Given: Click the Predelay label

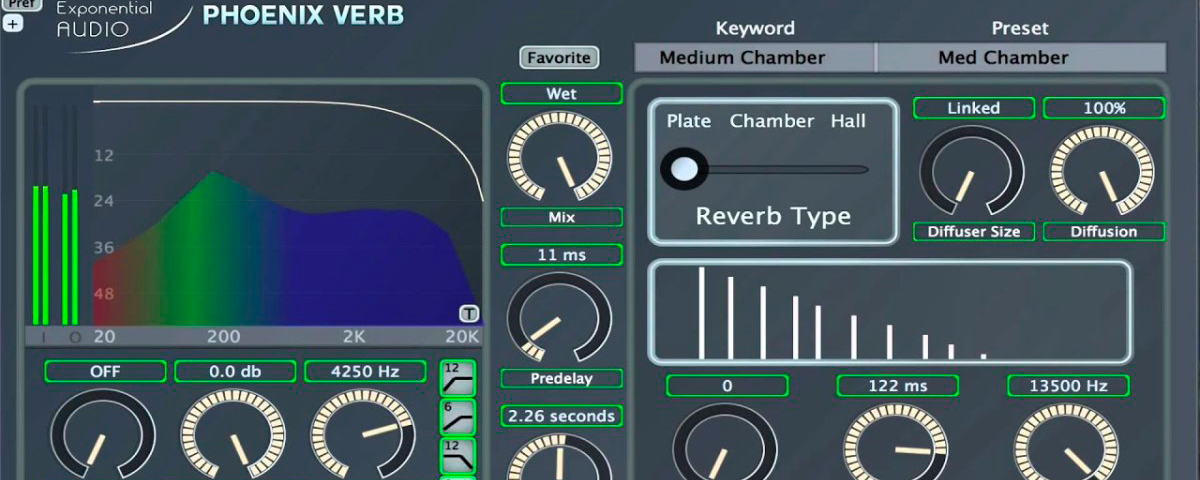Looking at the screenshot, I should point(561,378).
